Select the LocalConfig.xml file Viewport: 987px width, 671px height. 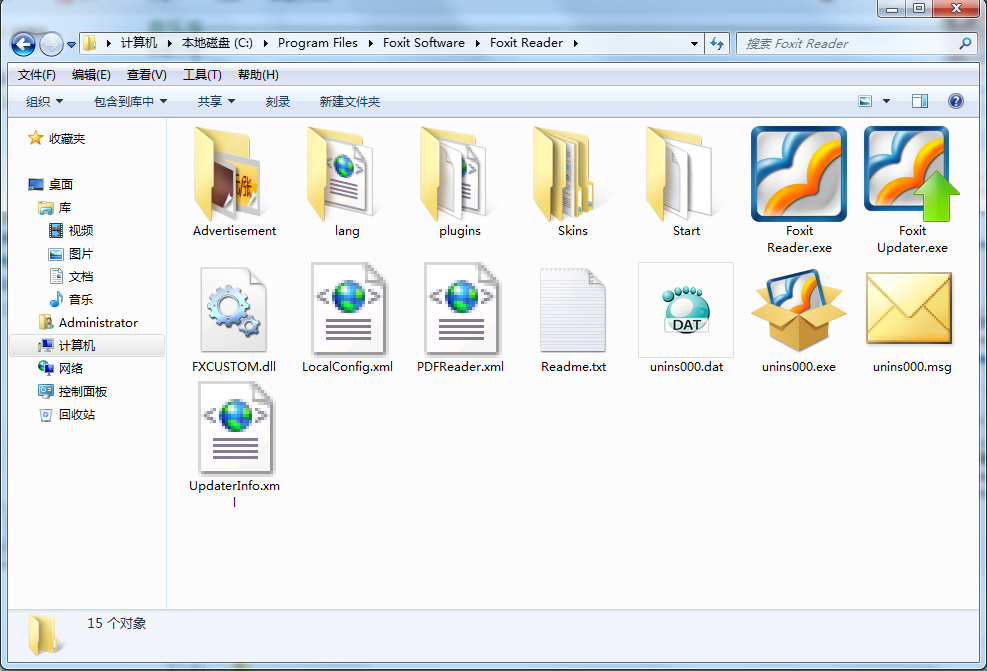347,311
